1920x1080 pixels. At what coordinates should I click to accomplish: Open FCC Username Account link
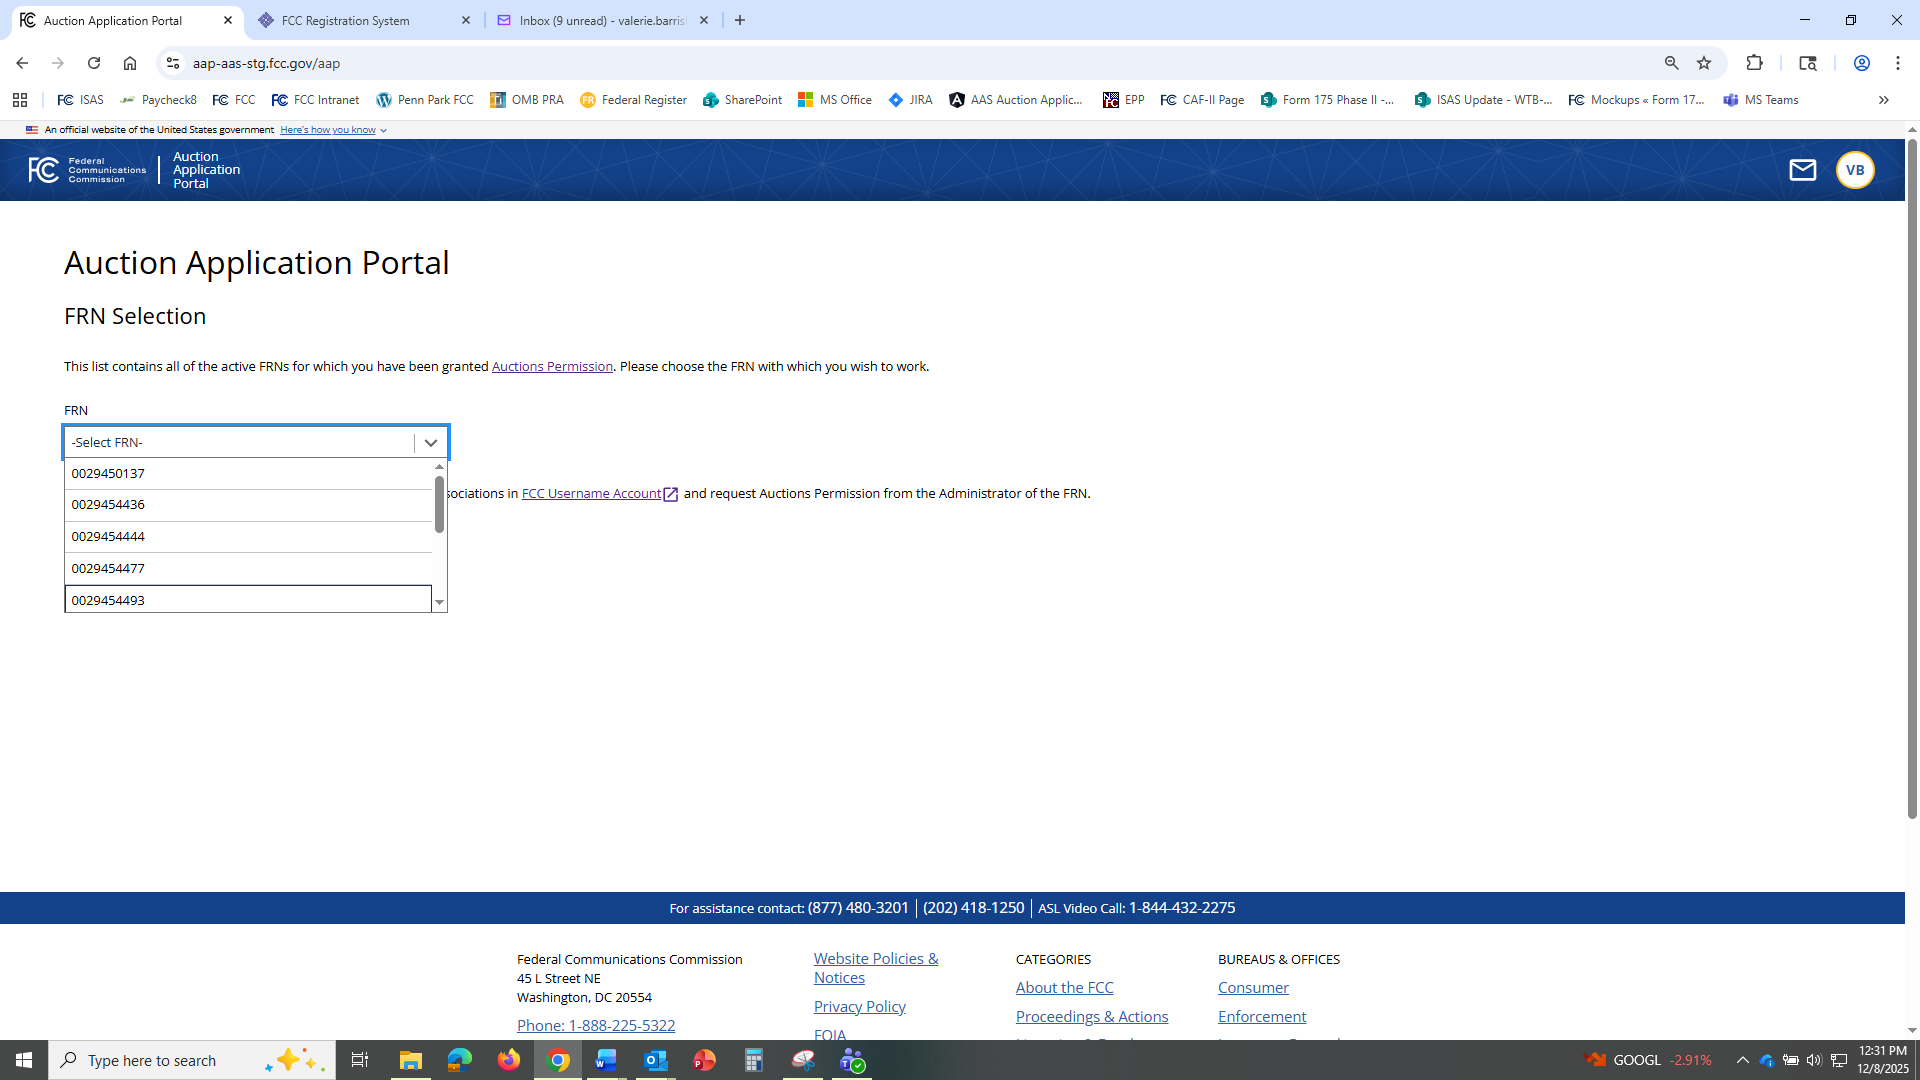[591, 494]
